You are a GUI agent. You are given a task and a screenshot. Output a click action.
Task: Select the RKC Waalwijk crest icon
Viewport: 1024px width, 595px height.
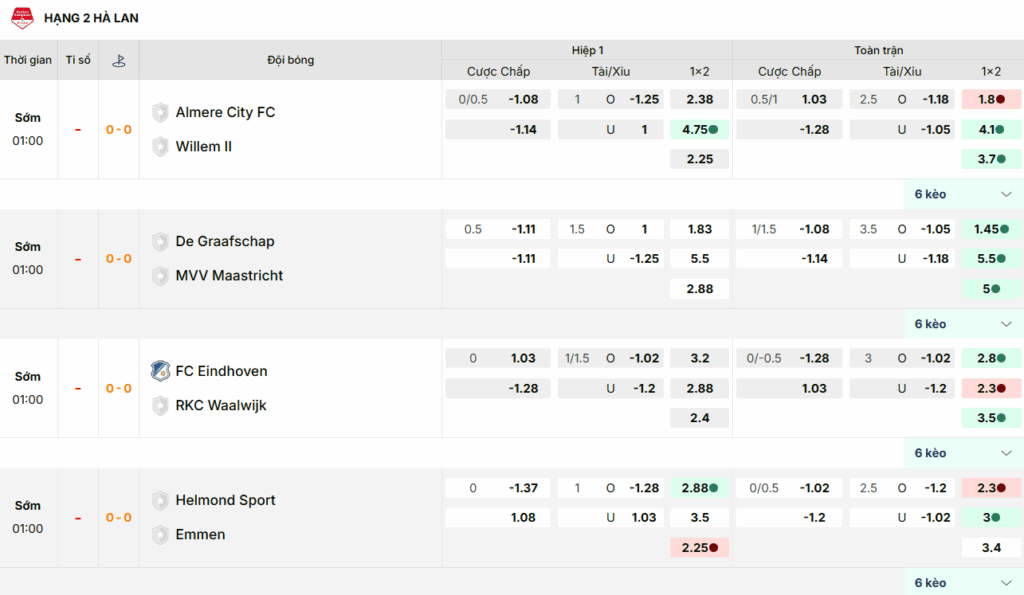click(x=160, y=405)
